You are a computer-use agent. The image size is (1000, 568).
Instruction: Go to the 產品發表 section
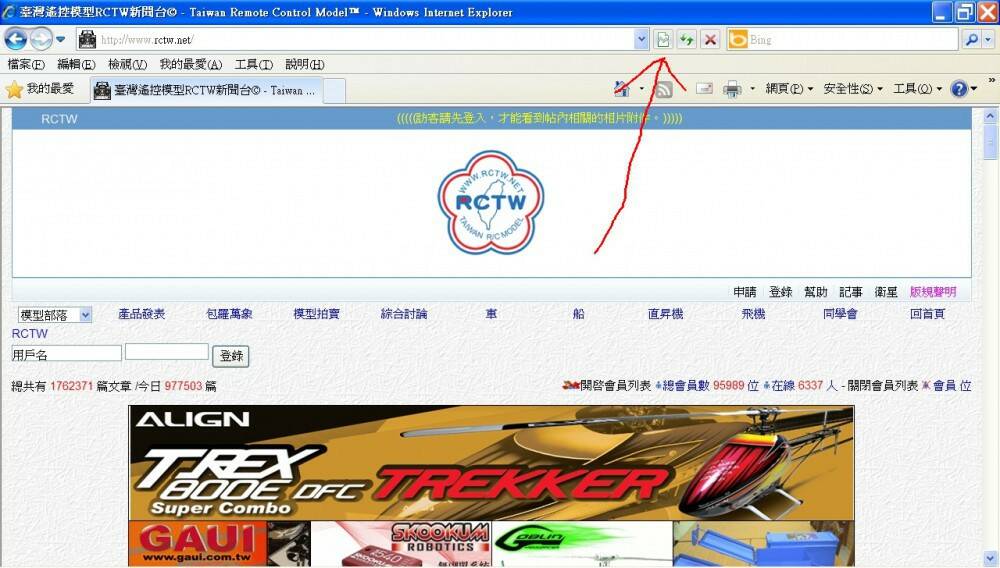click(142, 314)
